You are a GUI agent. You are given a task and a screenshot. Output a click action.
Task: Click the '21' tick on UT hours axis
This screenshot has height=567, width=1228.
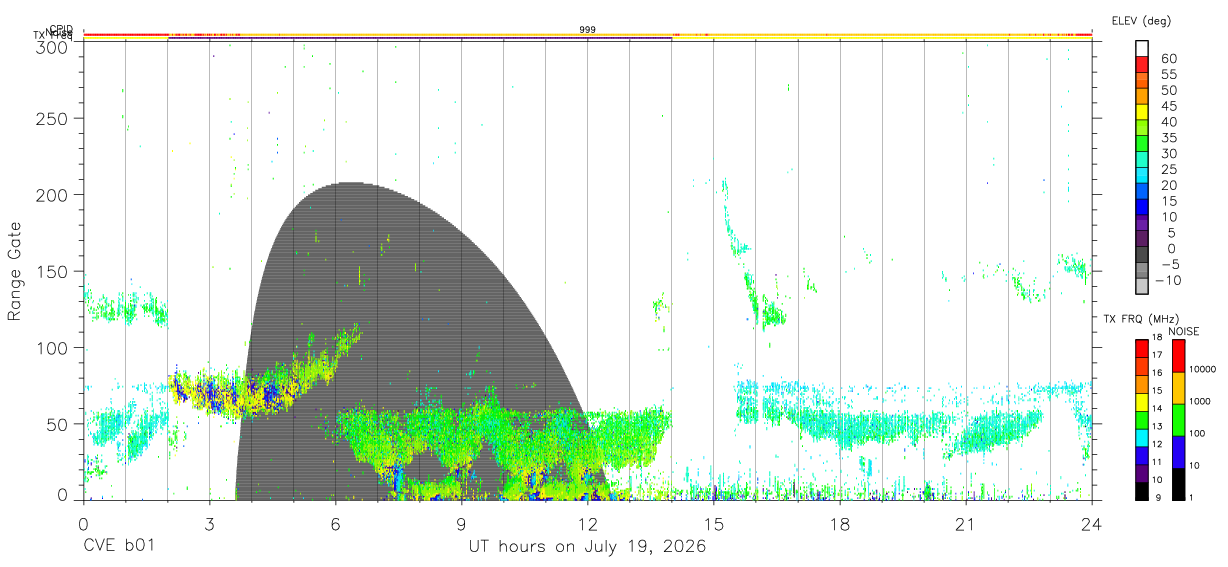click(x=965, y=524)
